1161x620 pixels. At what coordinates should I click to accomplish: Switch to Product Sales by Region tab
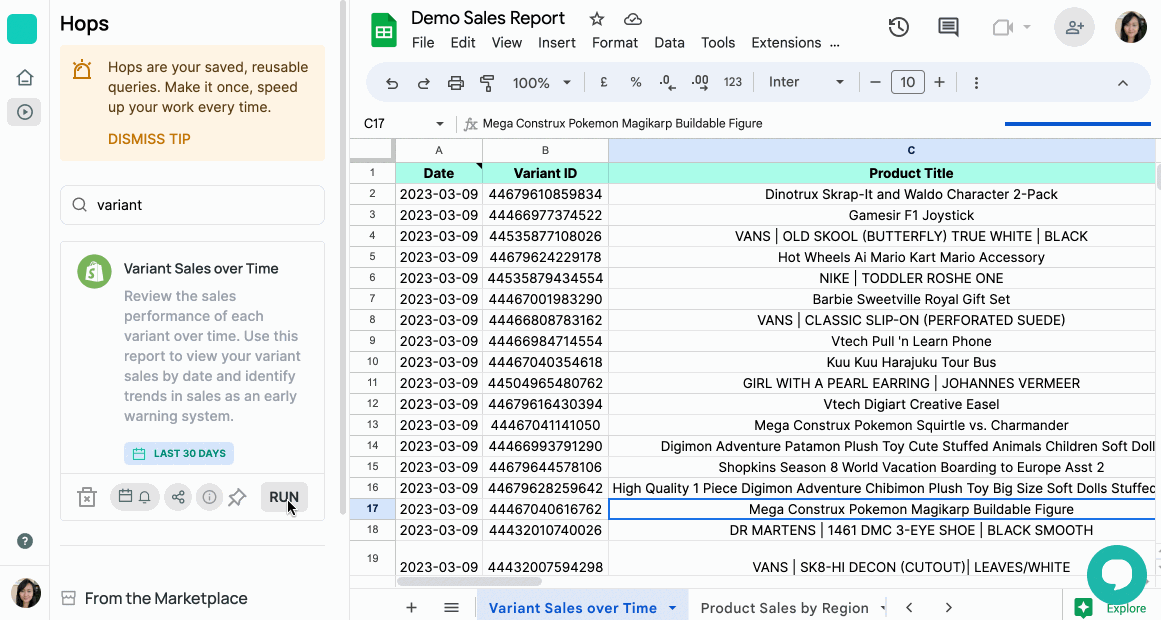[x=784, y=608]
